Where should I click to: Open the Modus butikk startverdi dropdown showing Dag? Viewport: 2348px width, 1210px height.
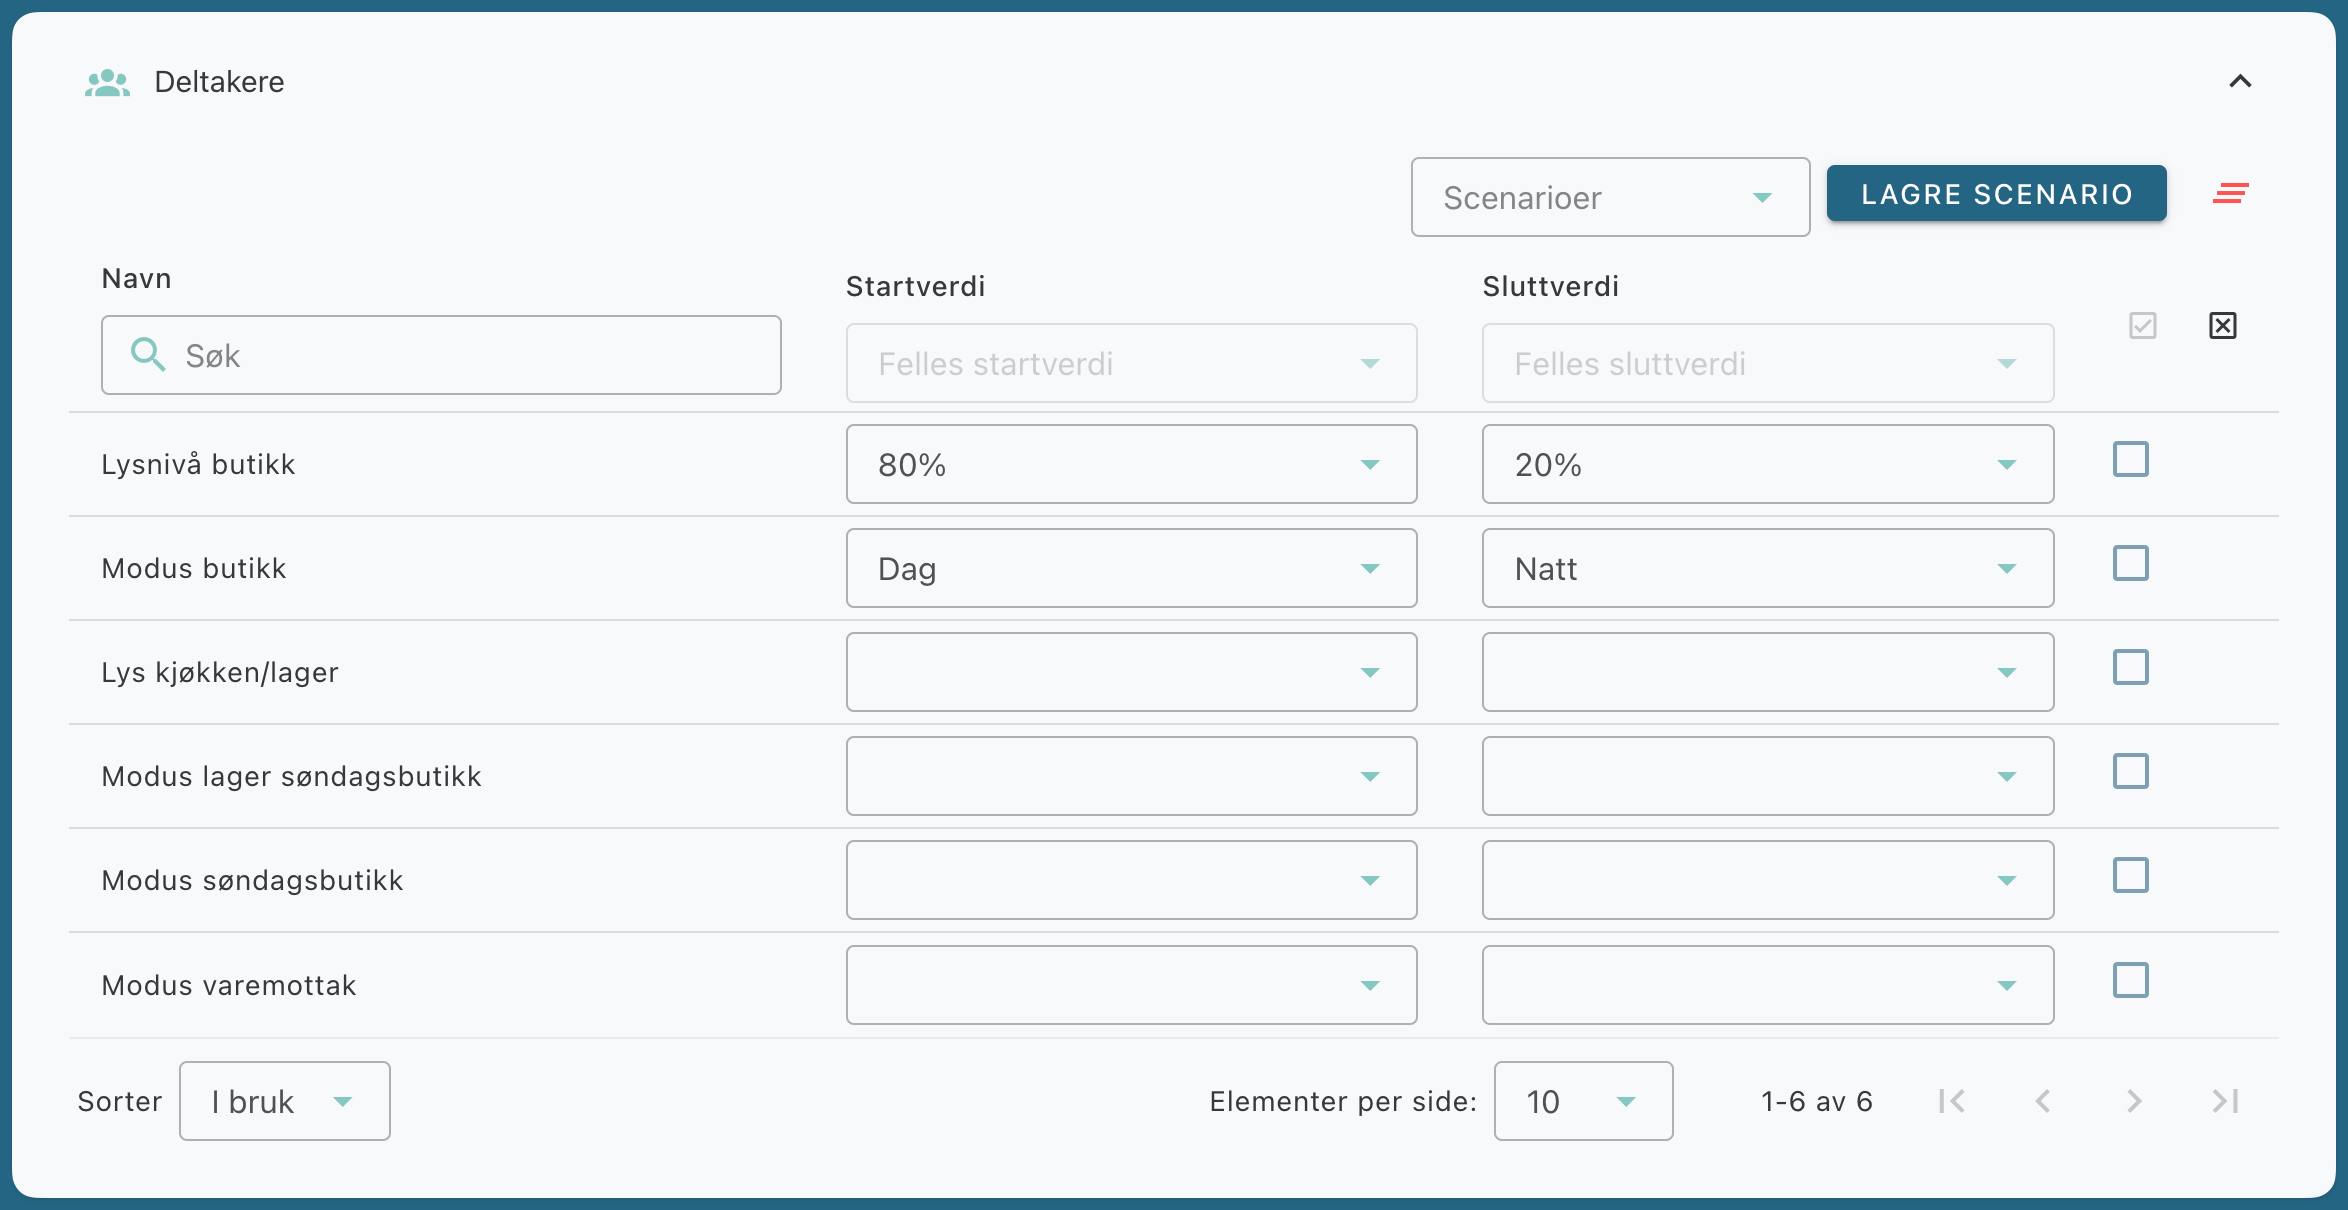click(1131, 568)
